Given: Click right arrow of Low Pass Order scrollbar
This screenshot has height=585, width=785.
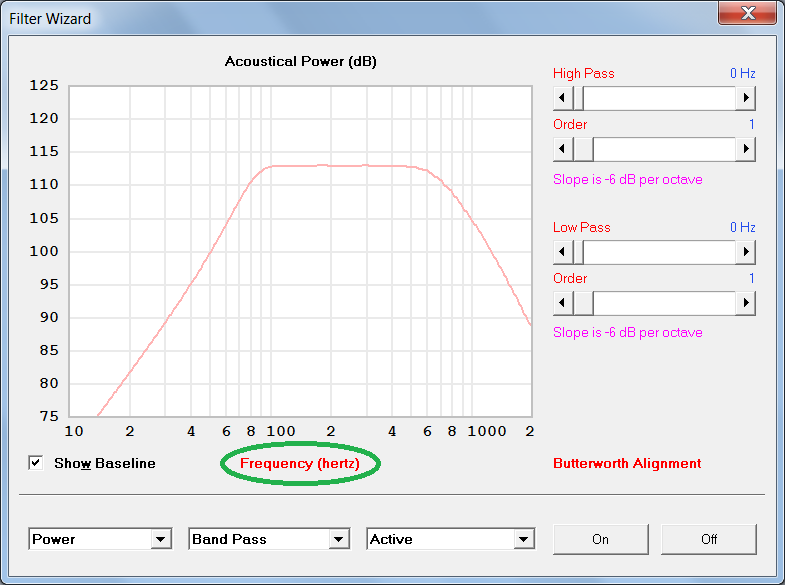Looking at the screenshot, I should point(745,303).
